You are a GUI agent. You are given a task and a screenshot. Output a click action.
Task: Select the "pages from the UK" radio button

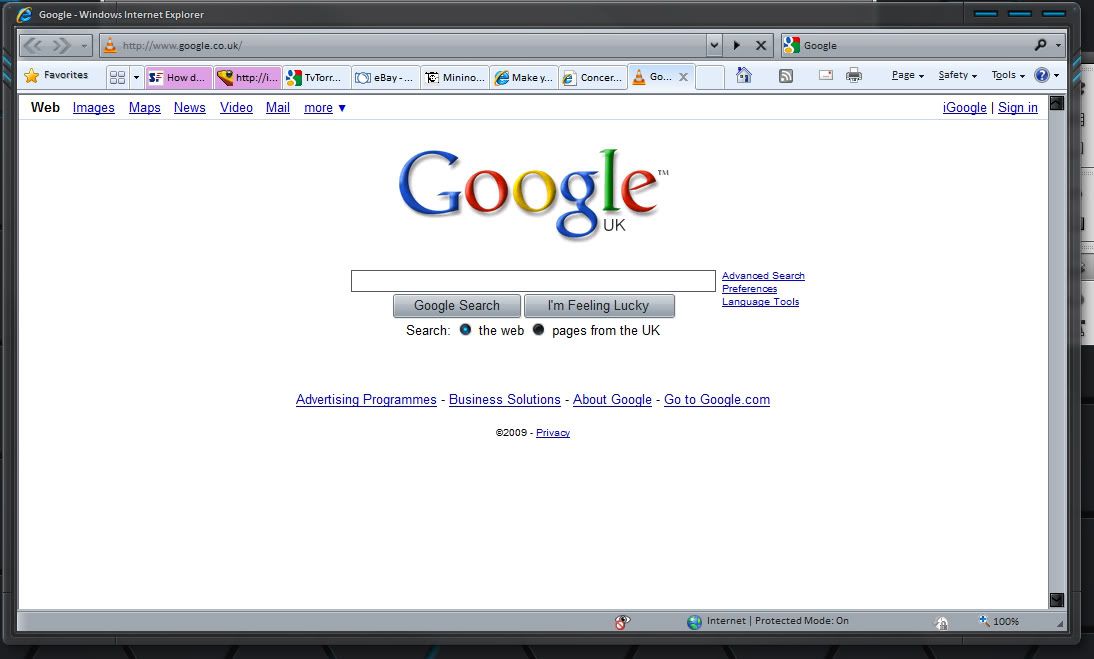[538, 330]
